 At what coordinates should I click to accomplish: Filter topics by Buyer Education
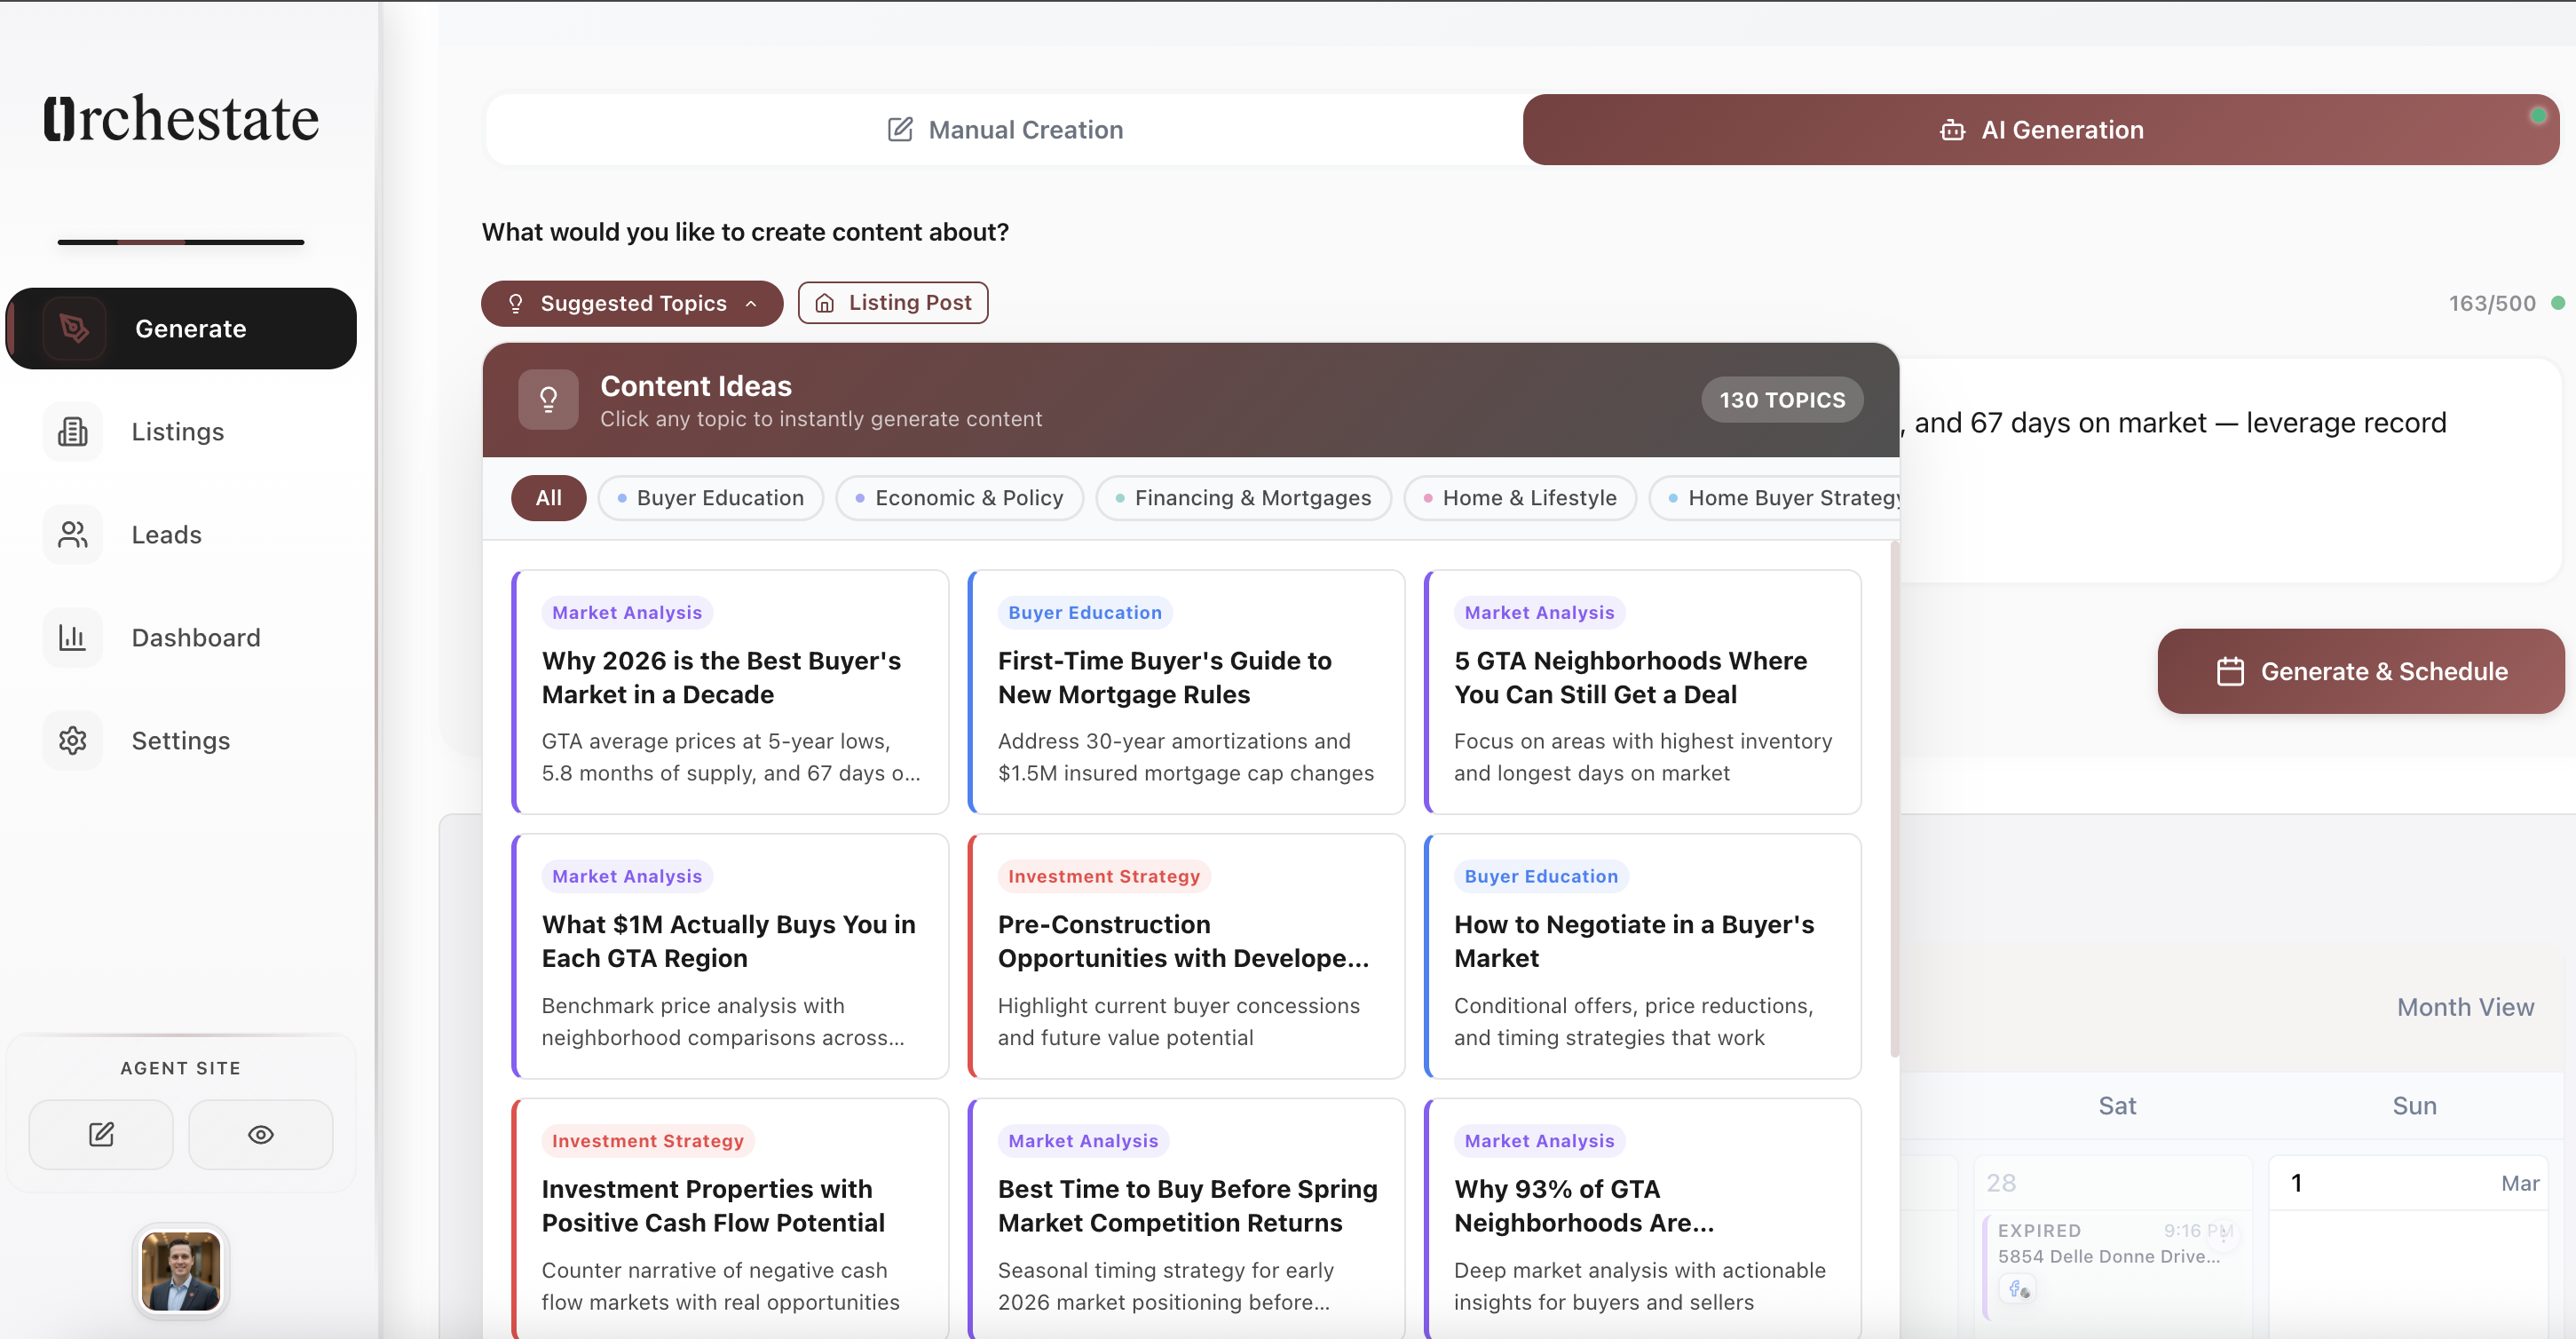click(x=710, y=498)
